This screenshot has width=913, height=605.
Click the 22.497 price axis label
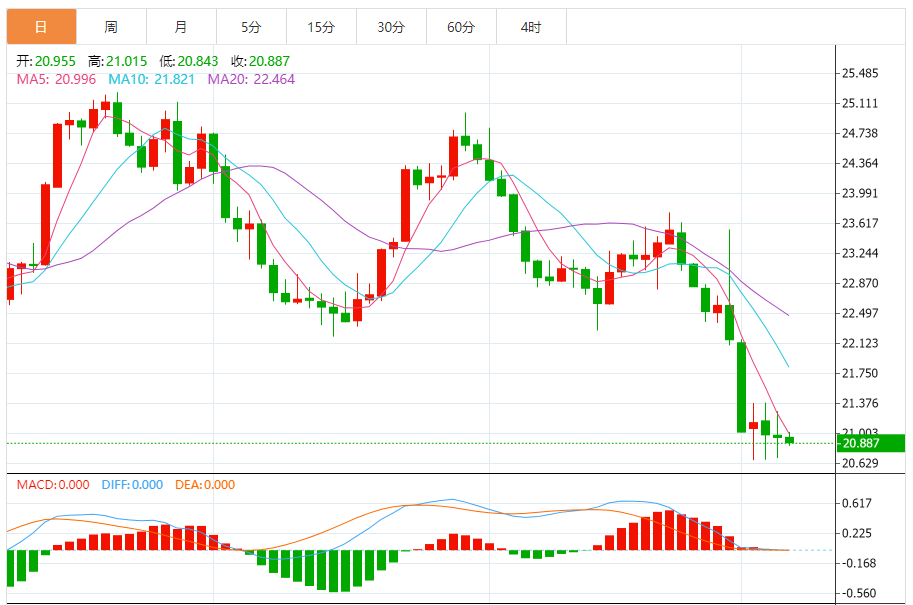pos(860,313)
